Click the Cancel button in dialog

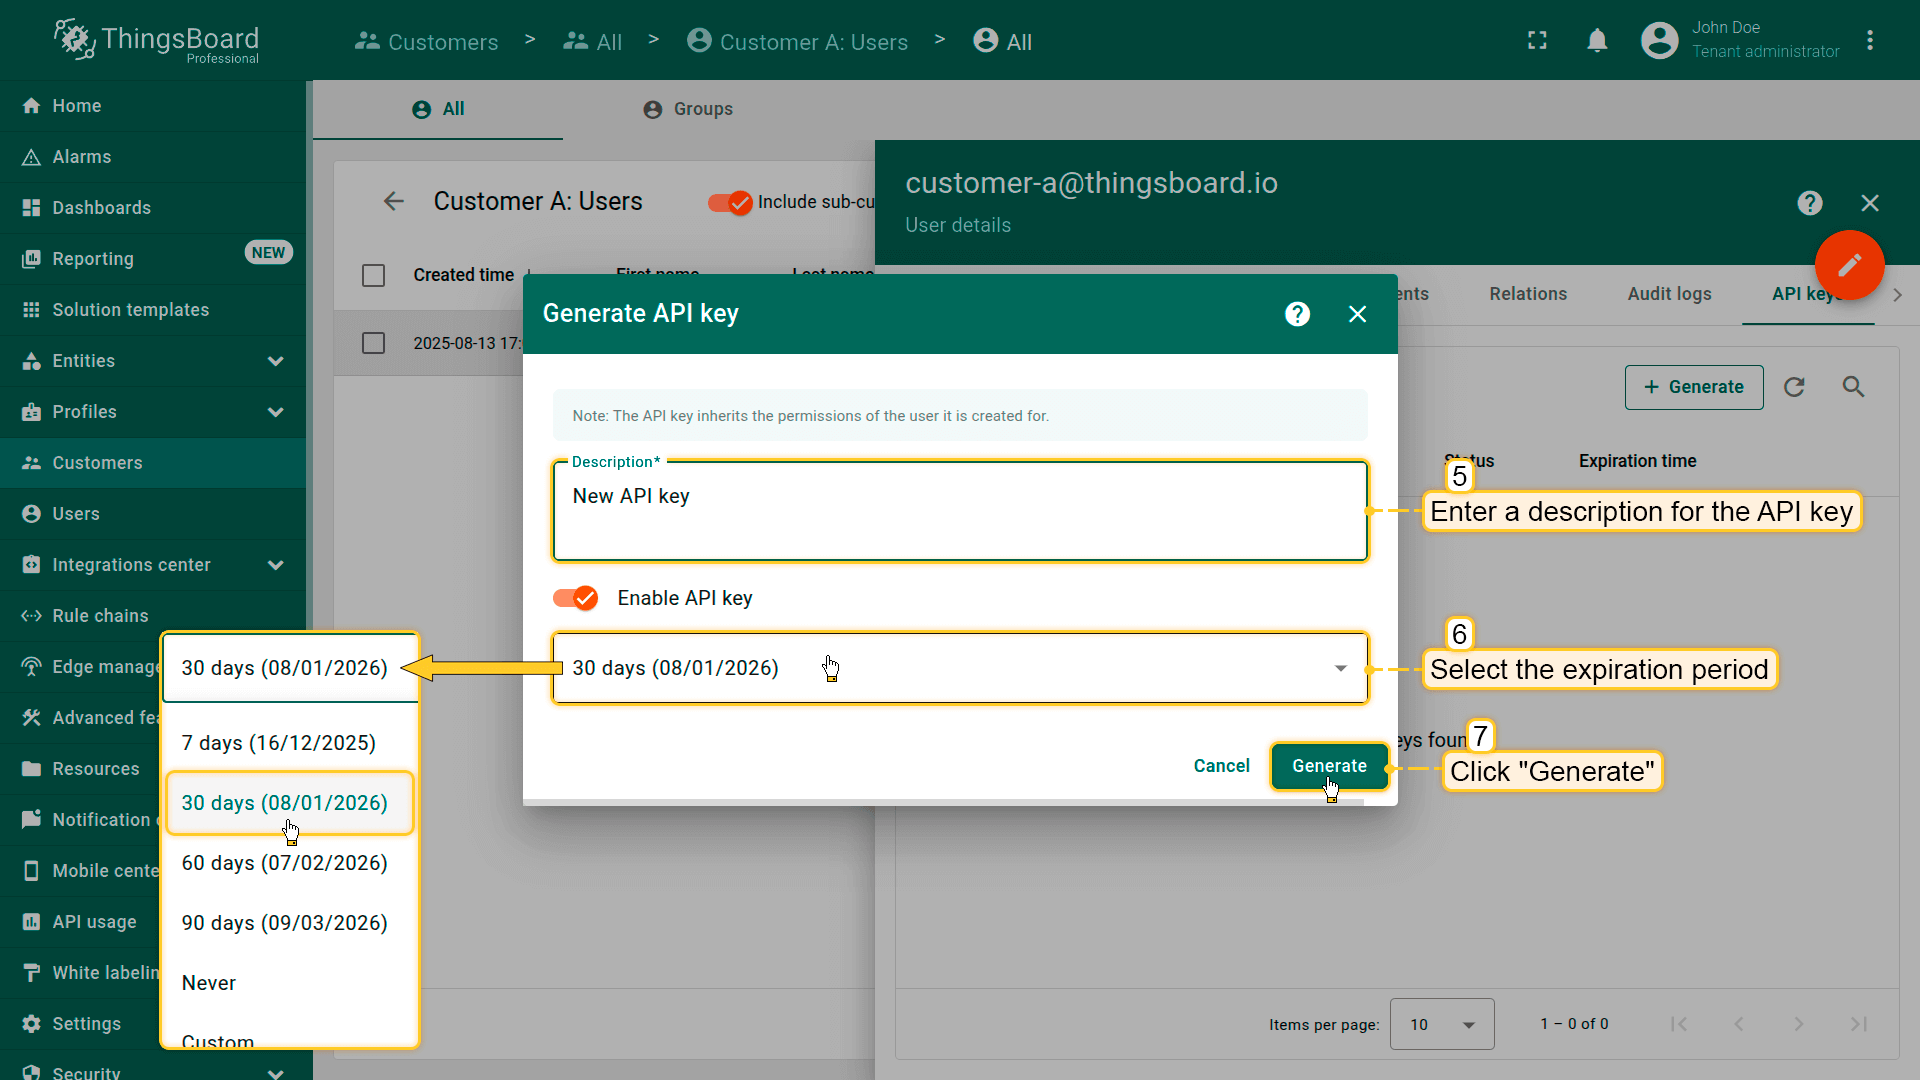[x=1221, y=766]
